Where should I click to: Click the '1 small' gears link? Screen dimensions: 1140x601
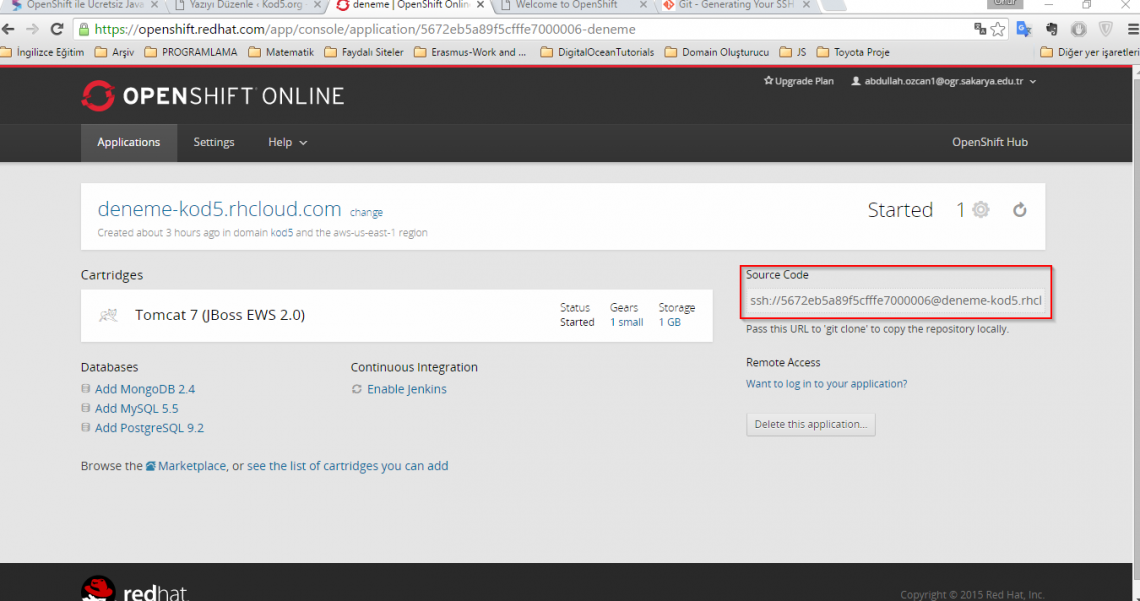point(627,322)
